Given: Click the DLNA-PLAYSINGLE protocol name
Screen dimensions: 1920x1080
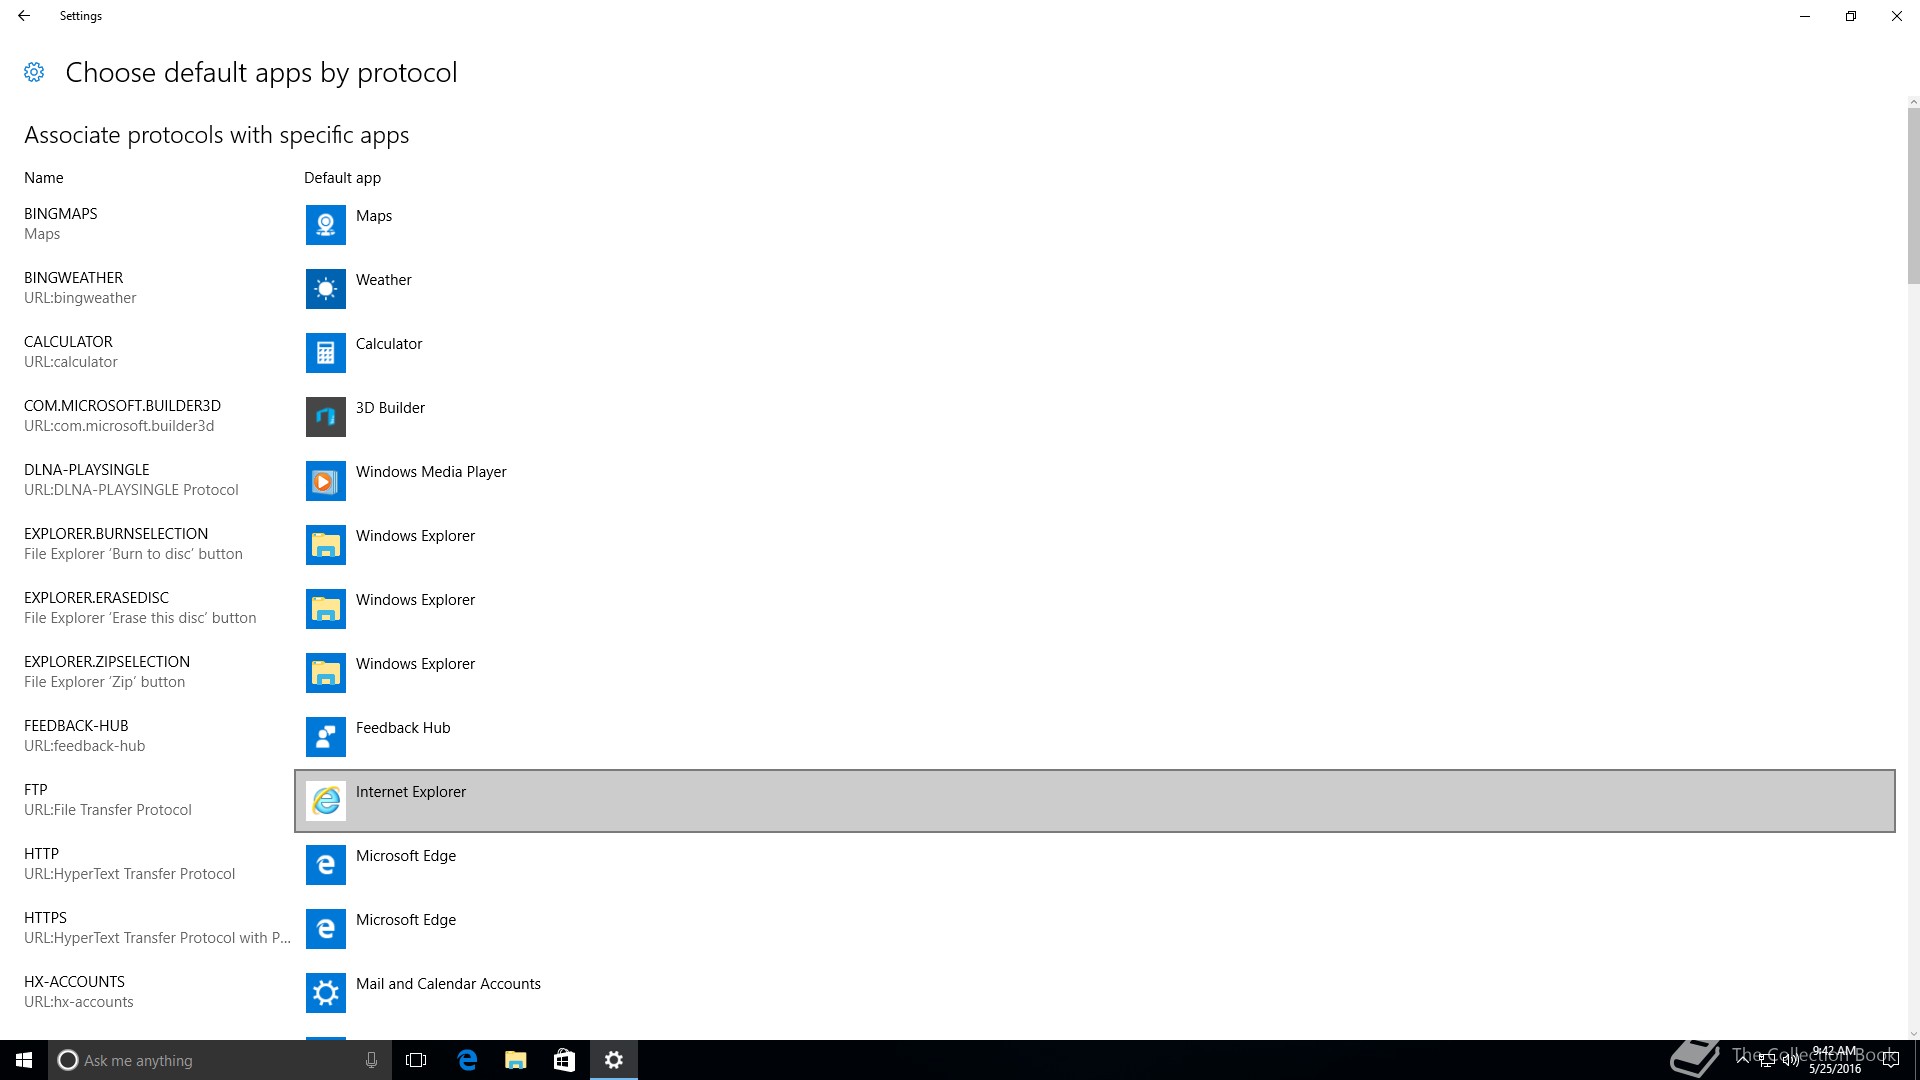Looking at the screenshot, I should coord(87,470).
